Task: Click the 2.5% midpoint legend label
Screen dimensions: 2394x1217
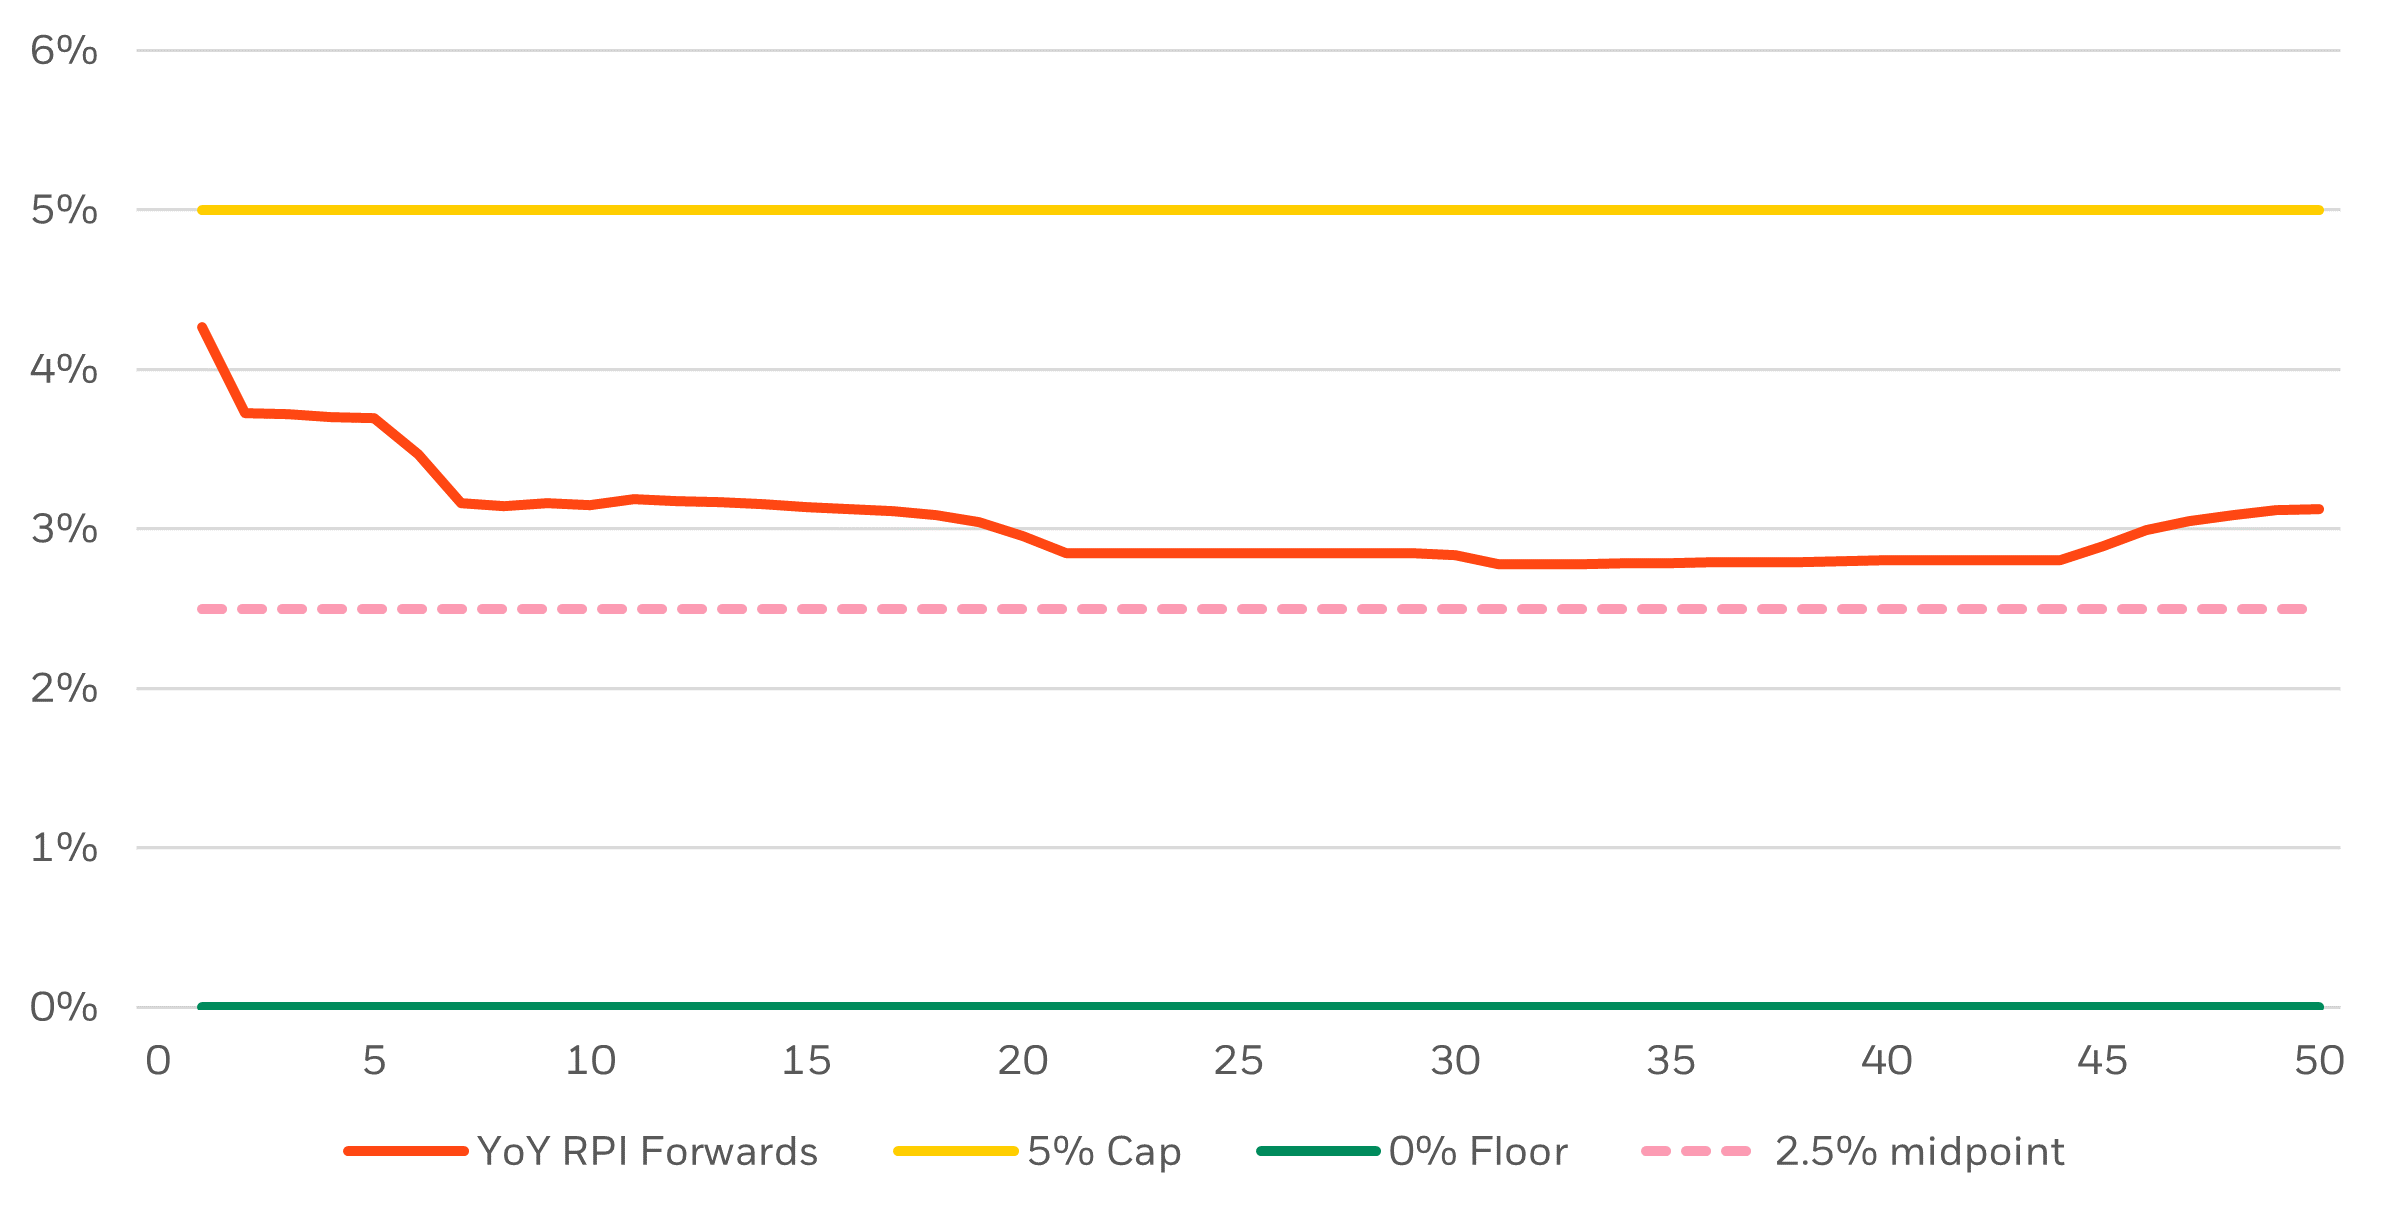Action: pos(1919,1152)
